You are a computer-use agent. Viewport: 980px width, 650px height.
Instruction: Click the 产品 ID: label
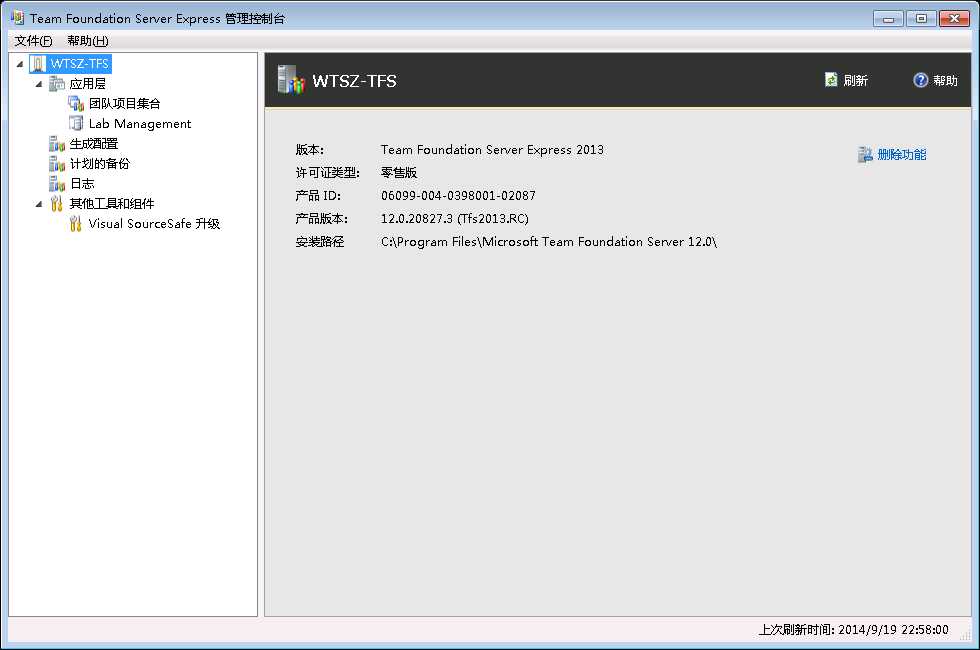pos(318,196)
